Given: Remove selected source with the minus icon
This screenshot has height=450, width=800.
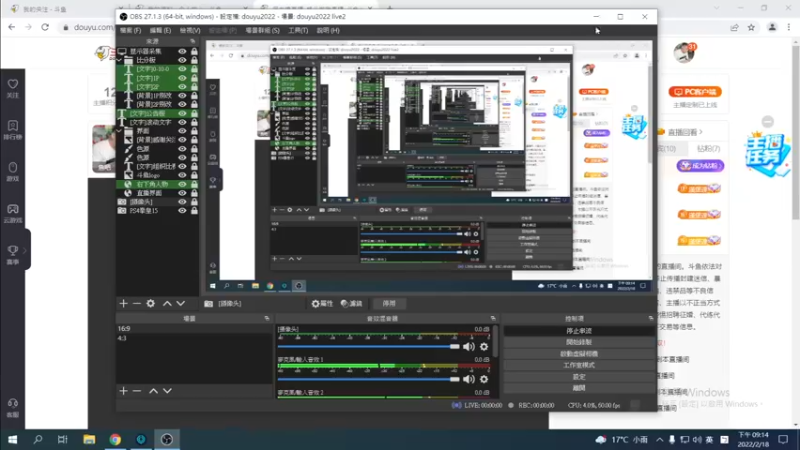Looking at the screenshot, I should click(137, 304).
